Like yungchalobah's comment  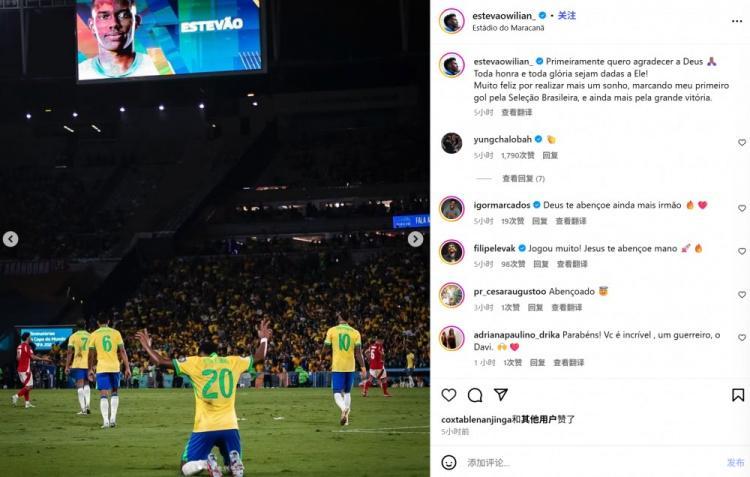coord(741,143)
